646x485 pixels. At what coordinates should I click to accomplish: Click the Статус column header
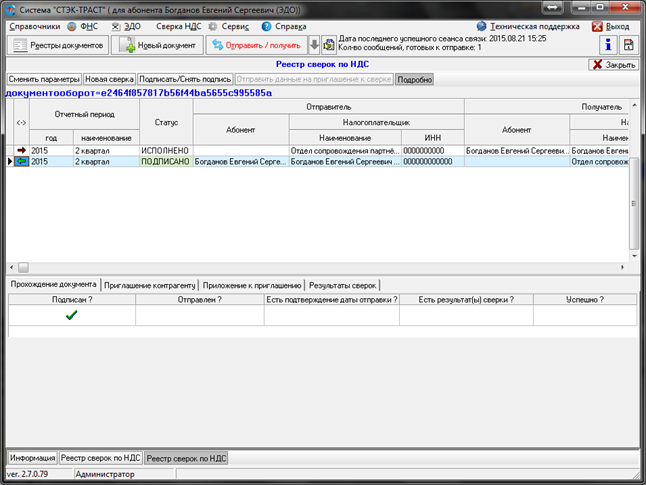click(166, 122)
